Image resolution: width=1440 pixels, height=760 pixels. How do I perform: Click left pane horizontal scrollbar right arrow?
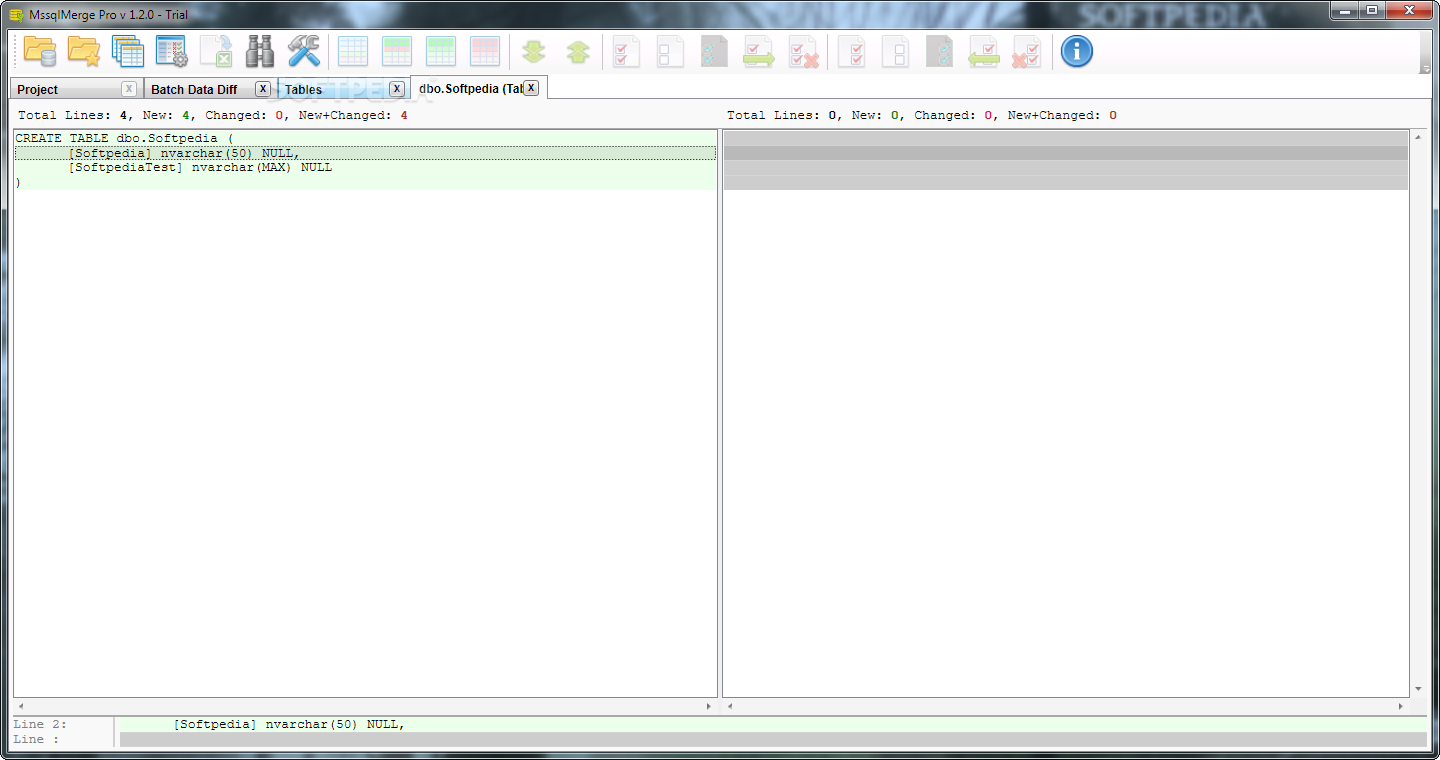(x=709, y=706)
